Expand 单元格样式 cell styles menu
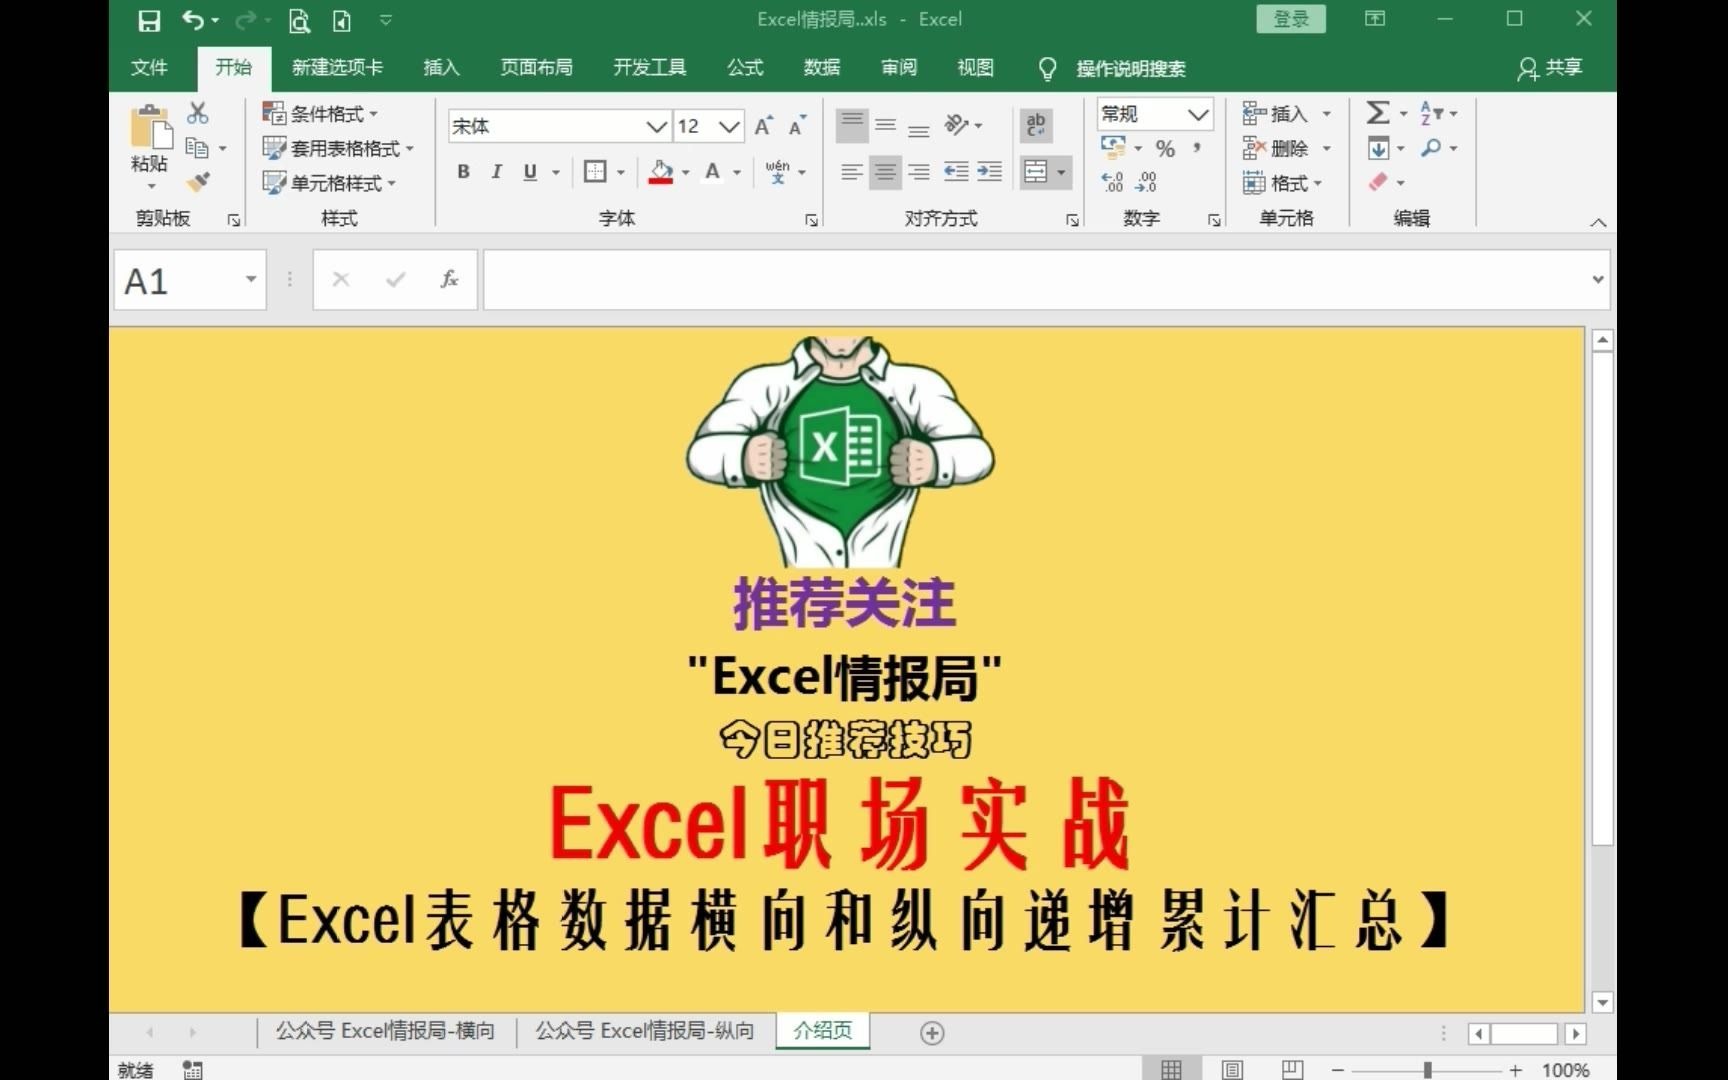This screenshot has width=1728, height=1080. [x=329, y=183]
